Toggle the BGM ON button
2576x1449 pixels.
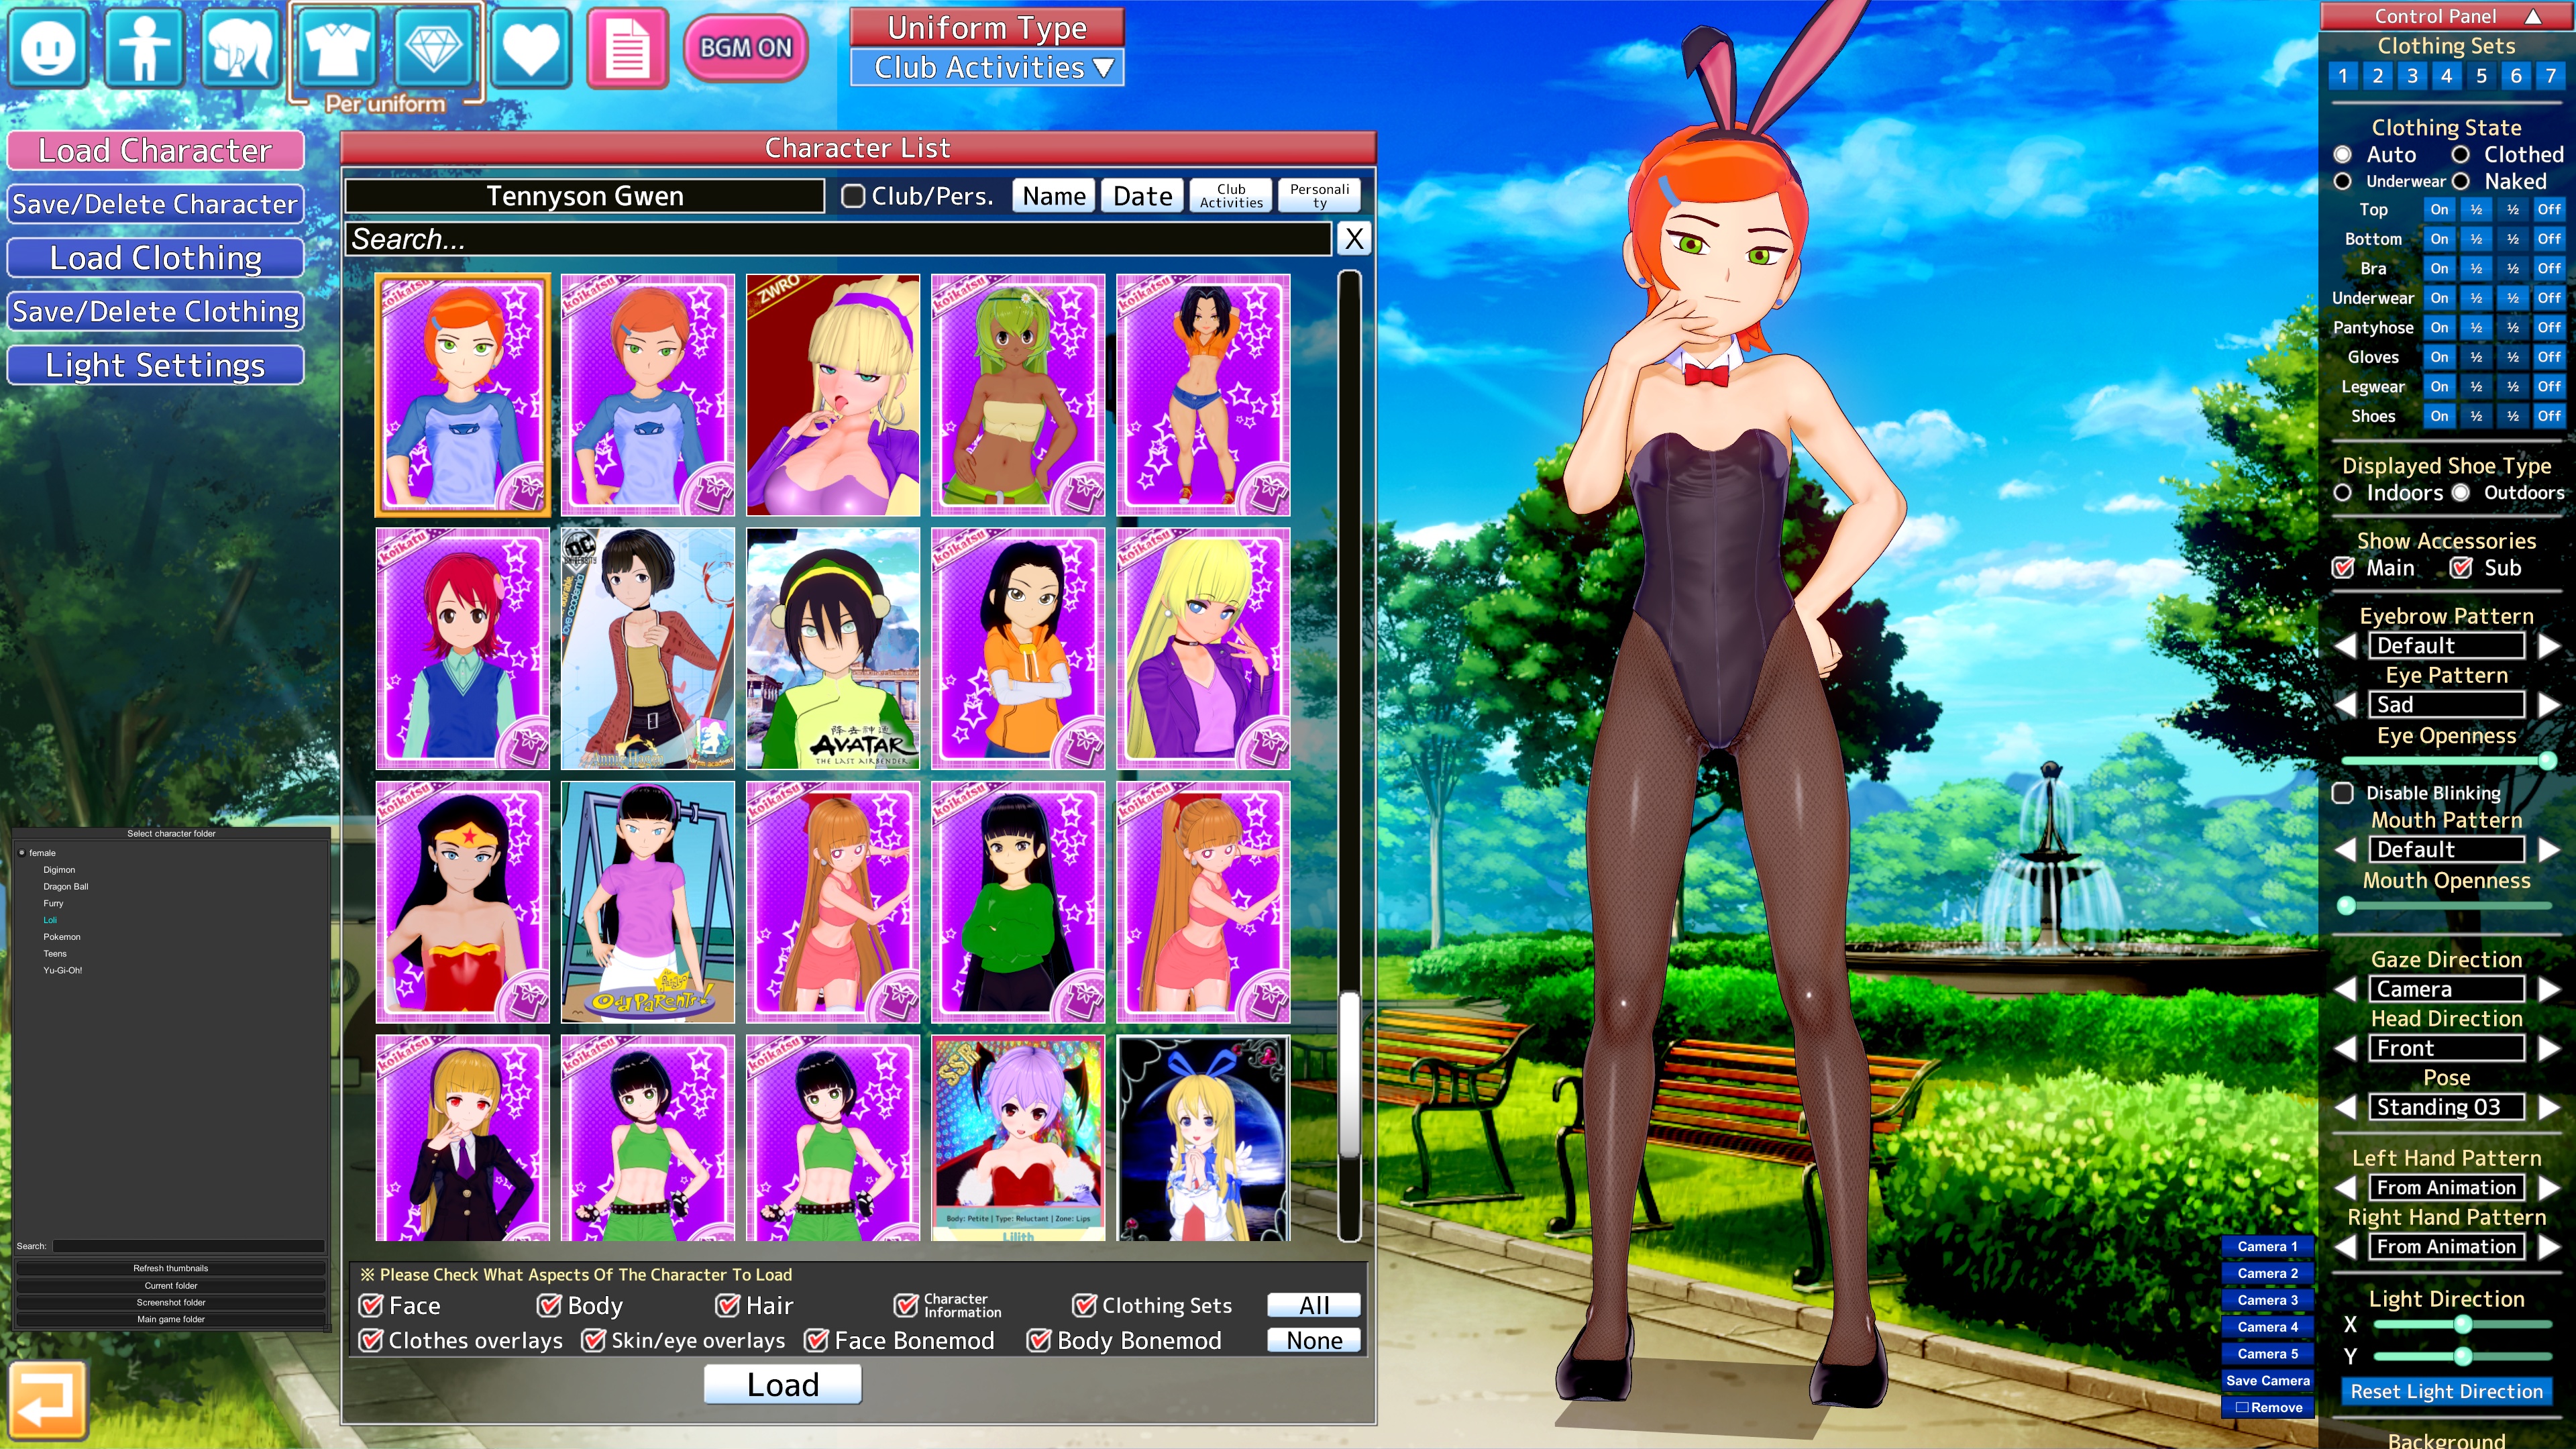click(745, 48)
